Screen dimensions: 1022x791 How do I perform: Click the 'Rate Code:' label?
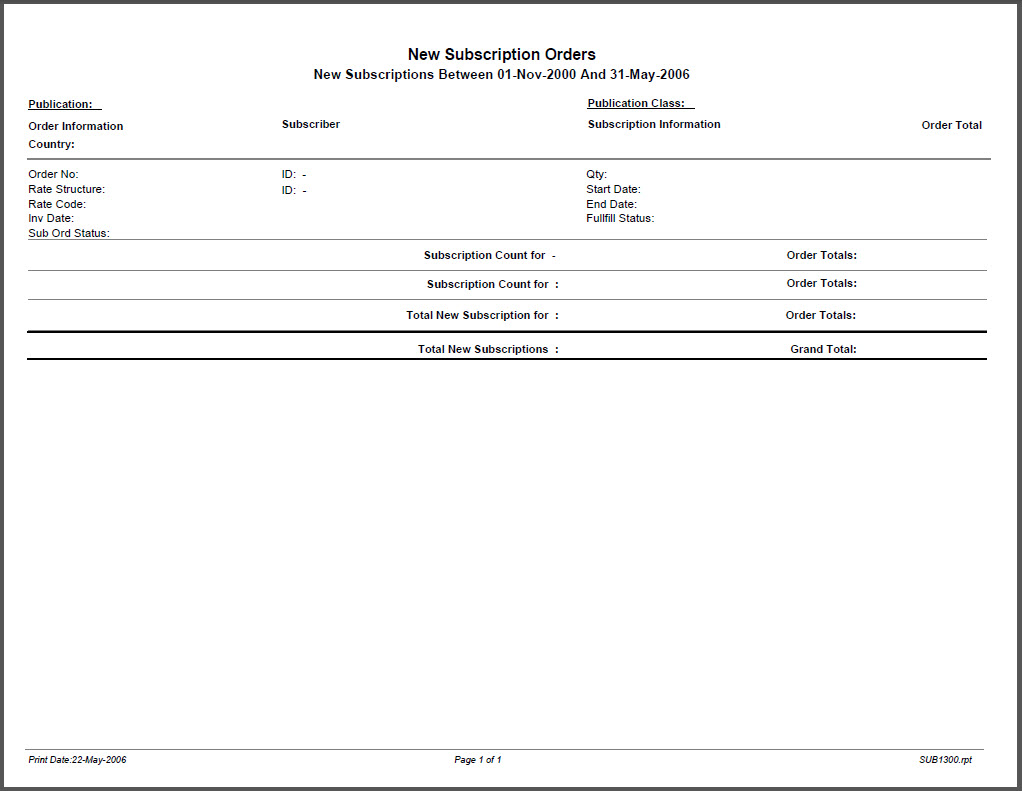pyautogui.click(x=57, y=205)
